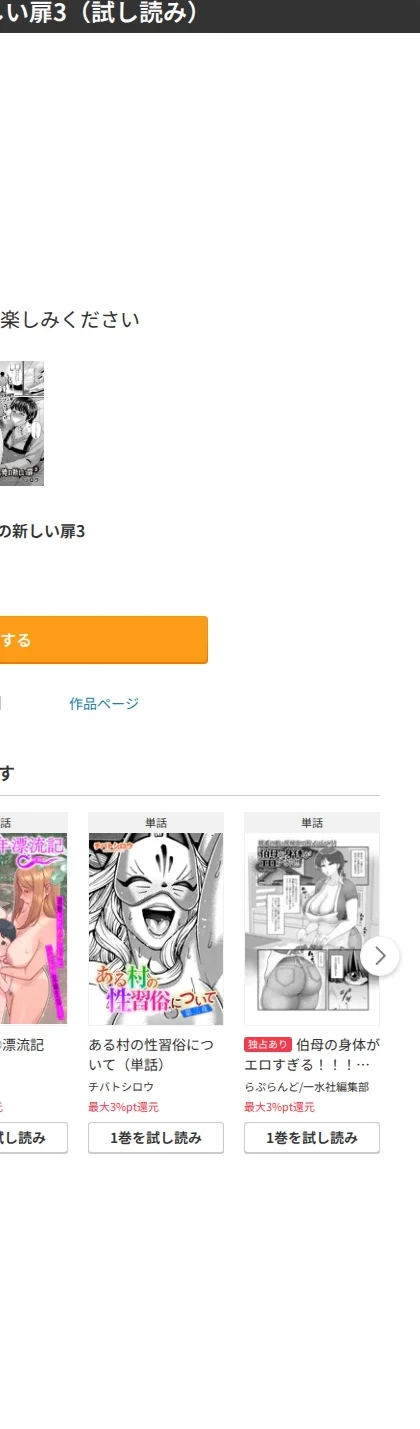The image size is (420, 1429).
Task: Click the 単話 label above the ある村 cover
Action: tap(156, 823)
